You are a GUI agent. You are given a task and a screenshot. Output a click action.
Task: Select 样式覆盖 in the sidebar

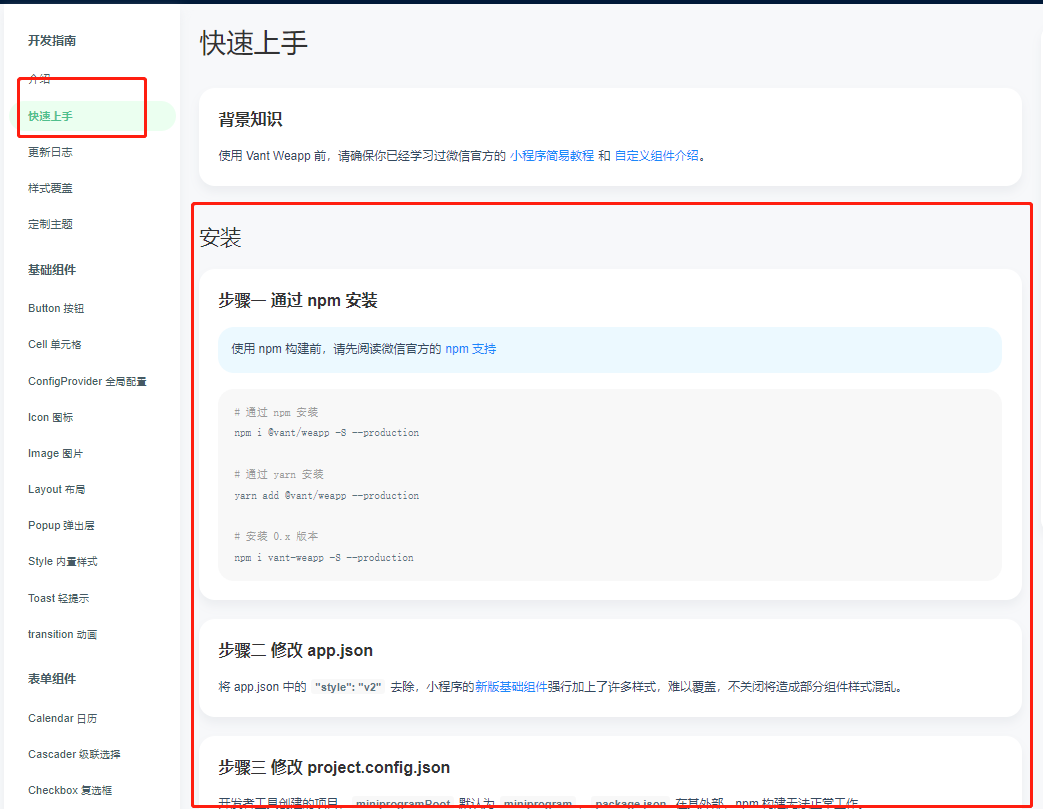click(50, 188)
